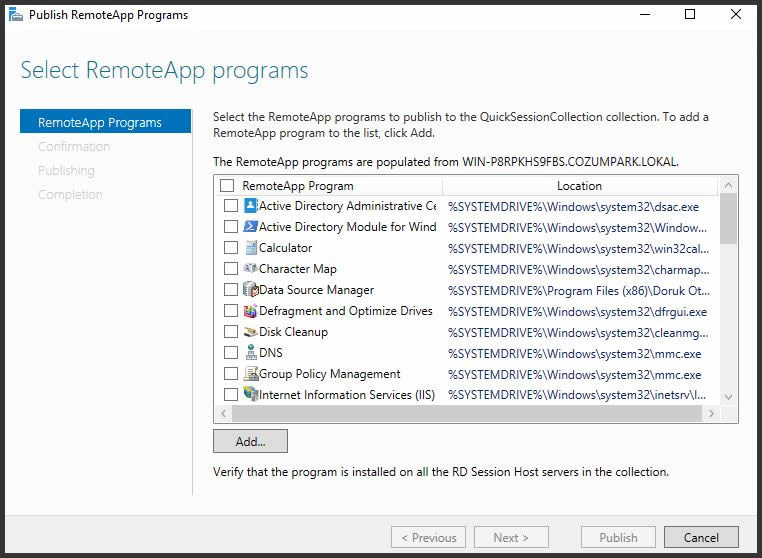Viewport: 762px width, 558px height.
Task: Click the list's scroll down arrow
Action: pos(728,397)
